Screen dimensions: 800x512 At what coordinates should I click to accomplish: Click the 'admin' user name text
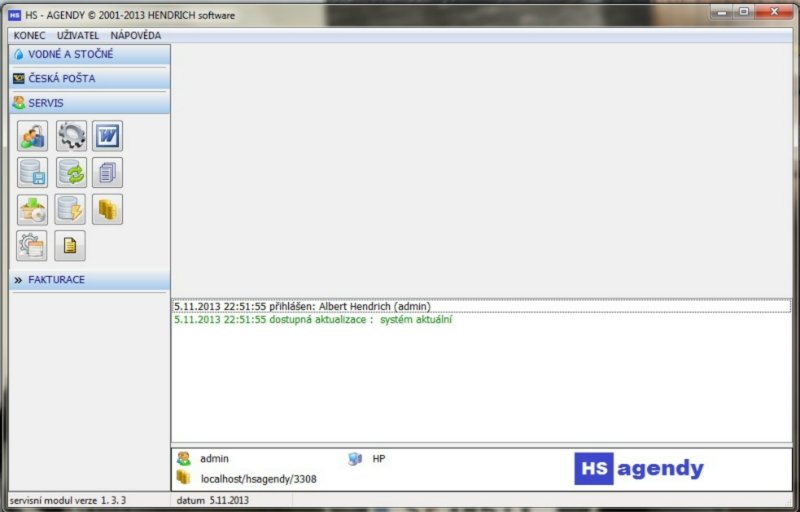click(x=214, y=458)
